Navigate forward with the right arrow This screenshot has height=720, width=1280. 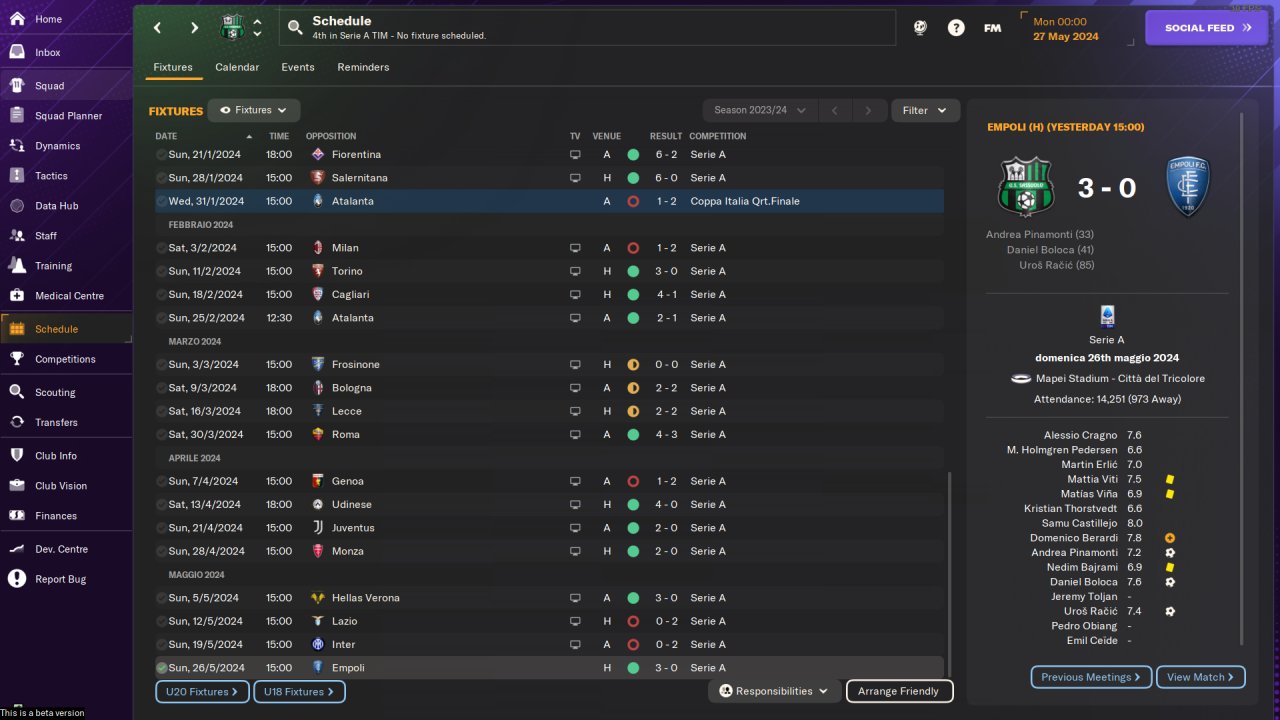point(194,28)
